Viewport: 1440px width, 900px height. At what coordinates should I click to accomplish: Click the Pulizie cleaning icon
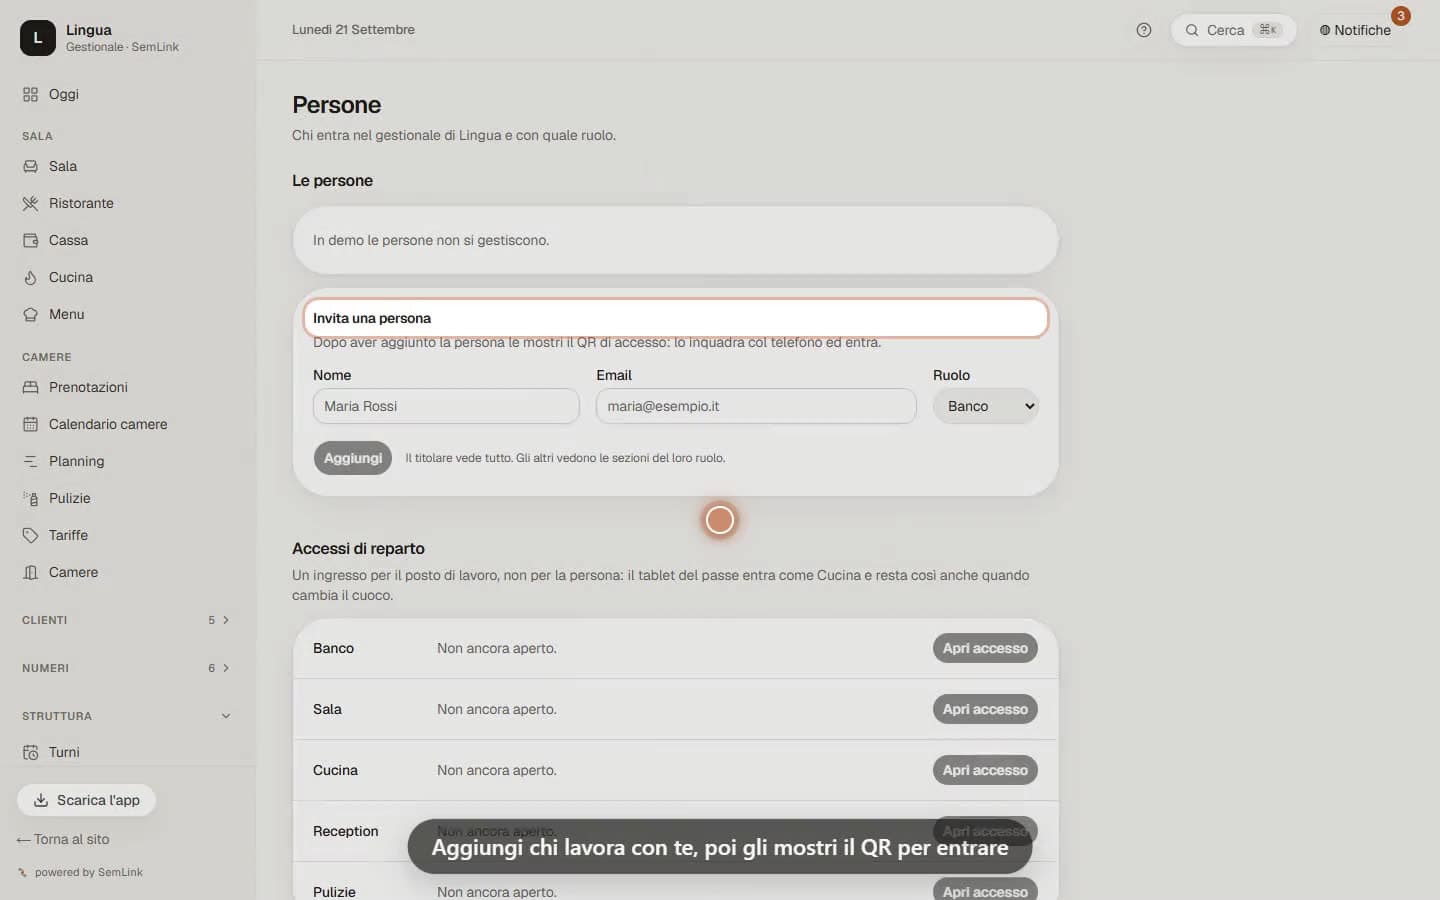point(30,498)
